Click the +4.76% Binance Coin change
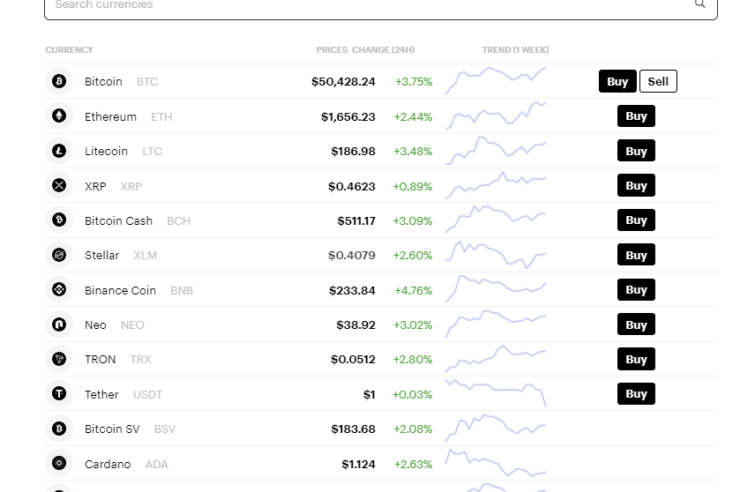Screen dimensions: 740x492 [x=413, y=291]
